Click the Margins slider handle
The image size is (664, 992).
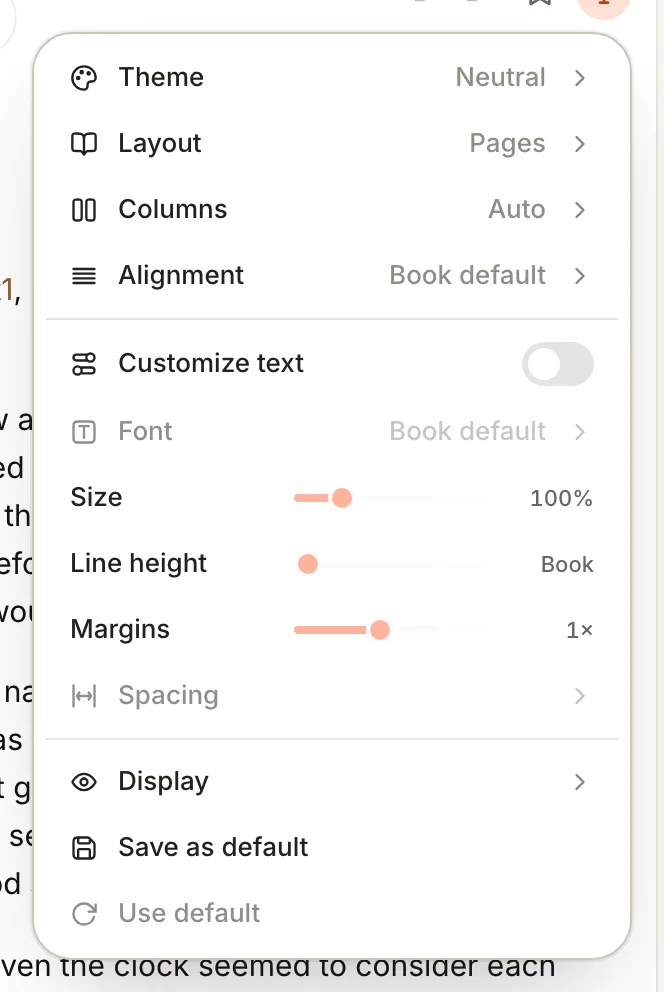click(x=379, y=630)
